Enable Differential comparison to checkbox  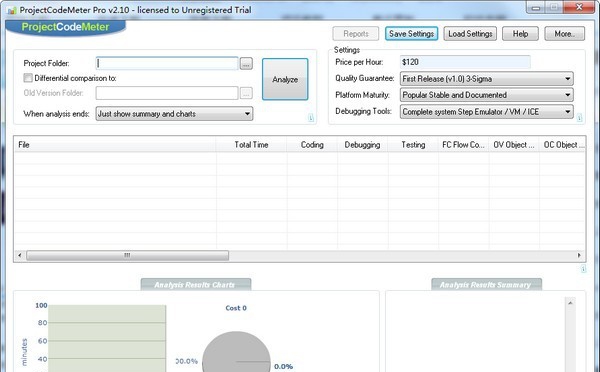[28, 78]
